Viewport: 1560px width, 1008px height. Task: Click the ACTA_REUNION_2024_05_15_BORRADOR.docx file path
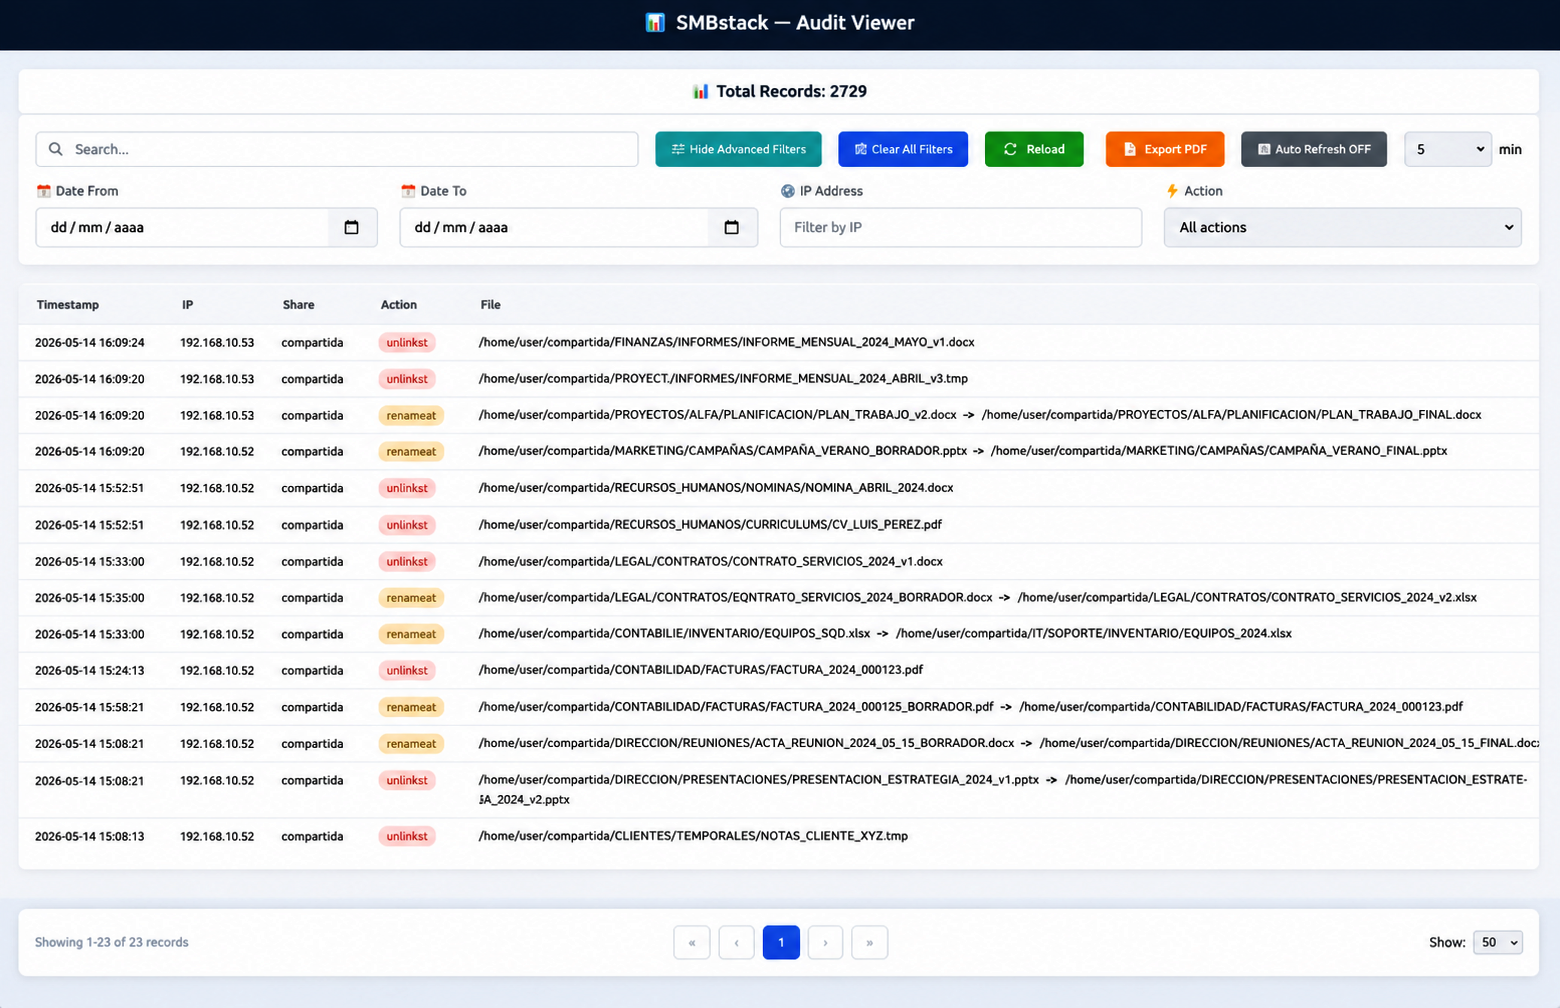tap(746, 743)
